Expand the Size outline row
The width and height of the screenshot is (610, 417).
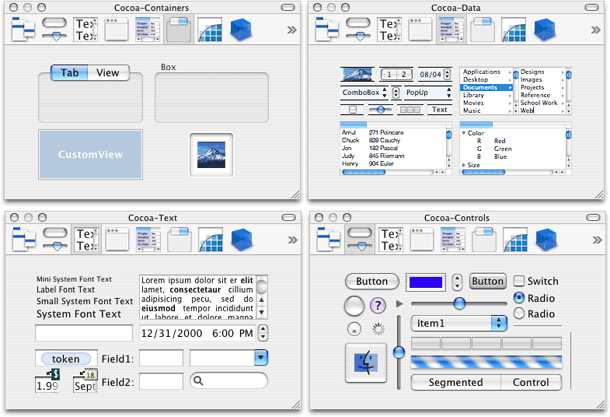464,165
